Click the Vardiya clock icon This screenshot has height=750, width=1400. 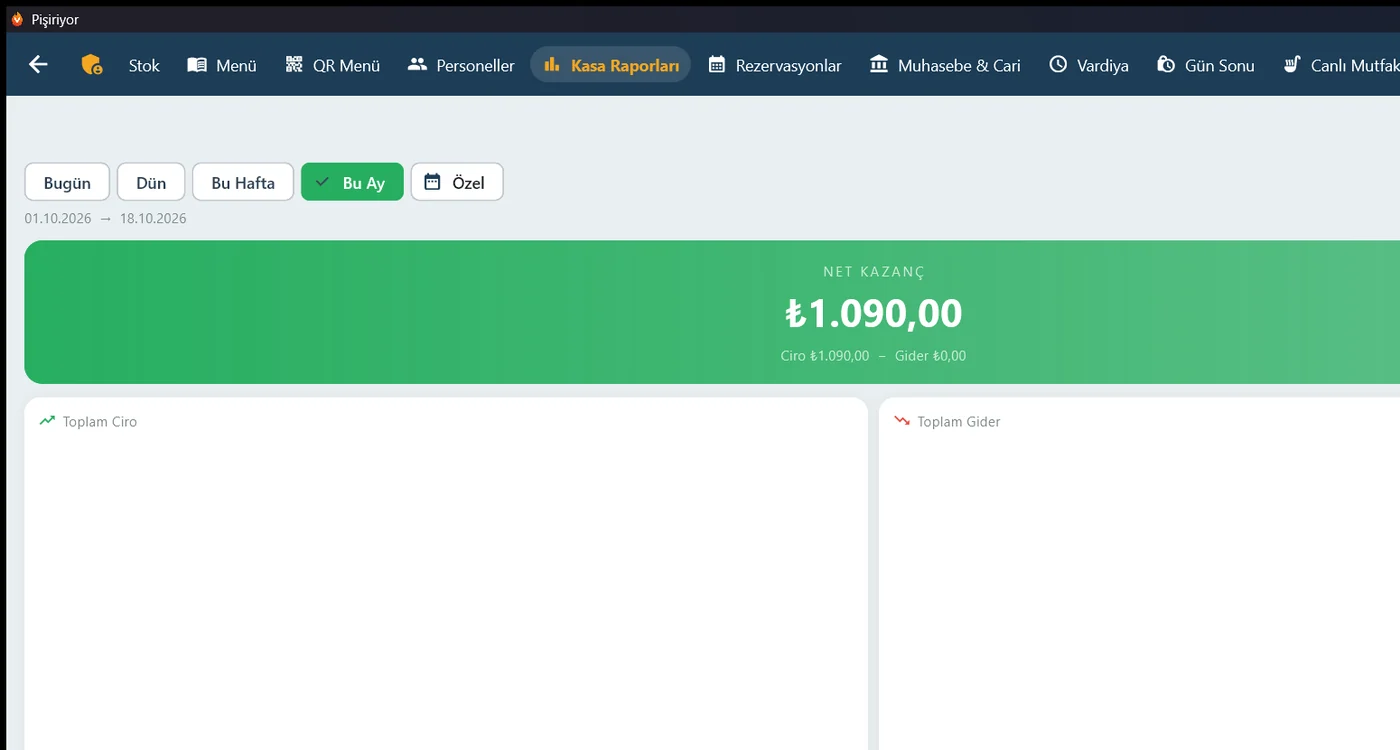tap(1058, 65)
